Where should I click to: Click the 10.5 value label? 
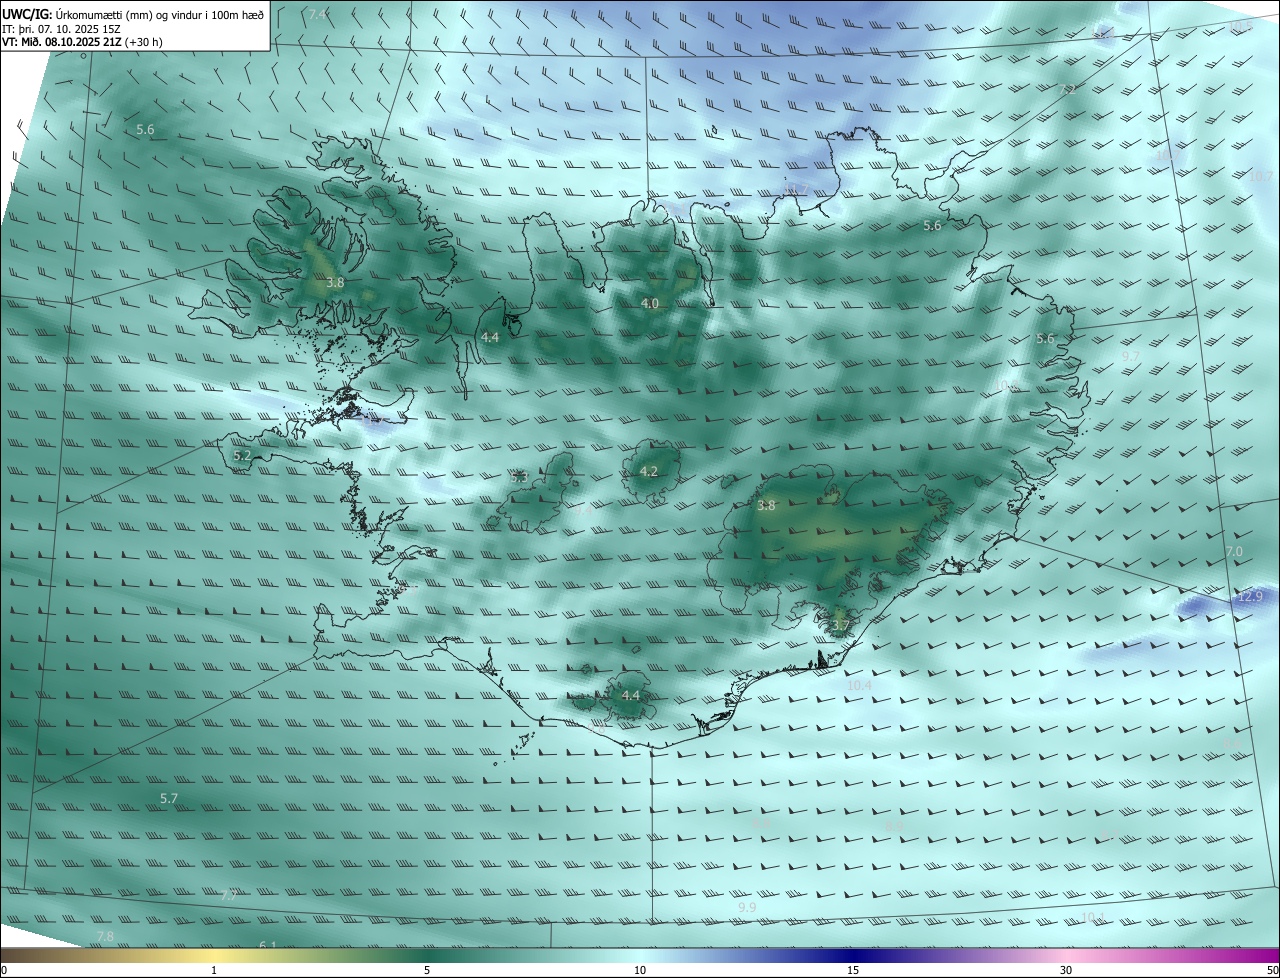[1240, 25]
